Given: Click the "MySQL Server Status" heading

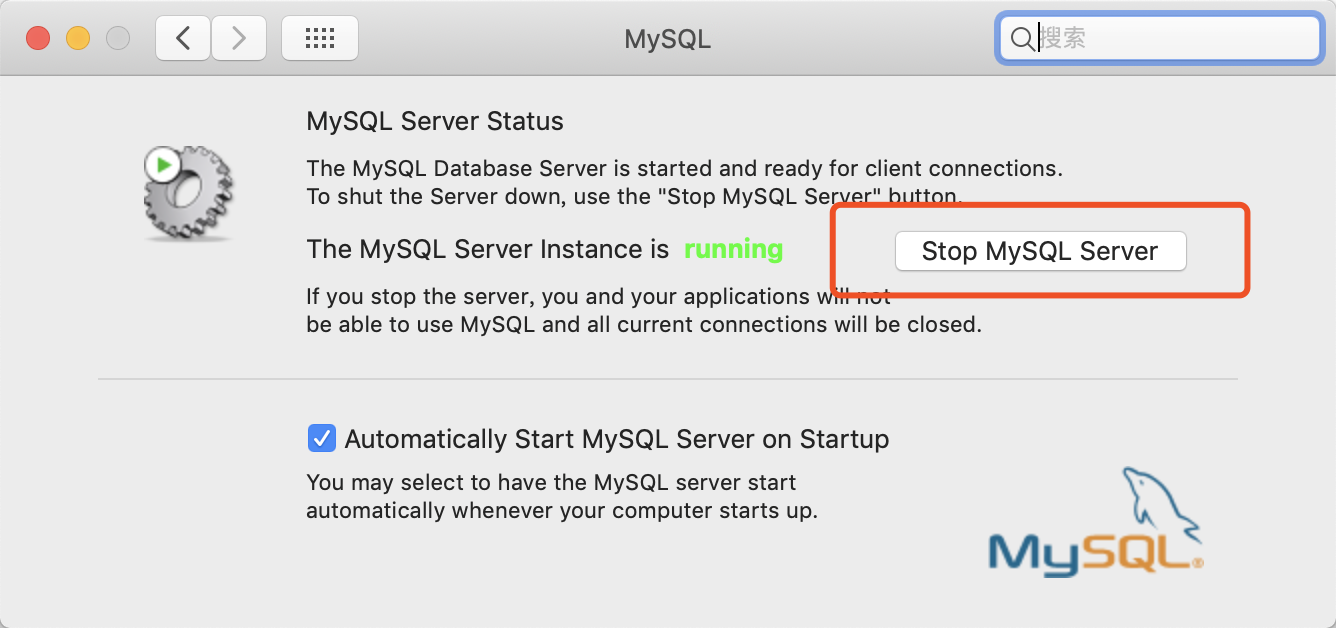Looking at the screenshot, I should coord(435,122).
